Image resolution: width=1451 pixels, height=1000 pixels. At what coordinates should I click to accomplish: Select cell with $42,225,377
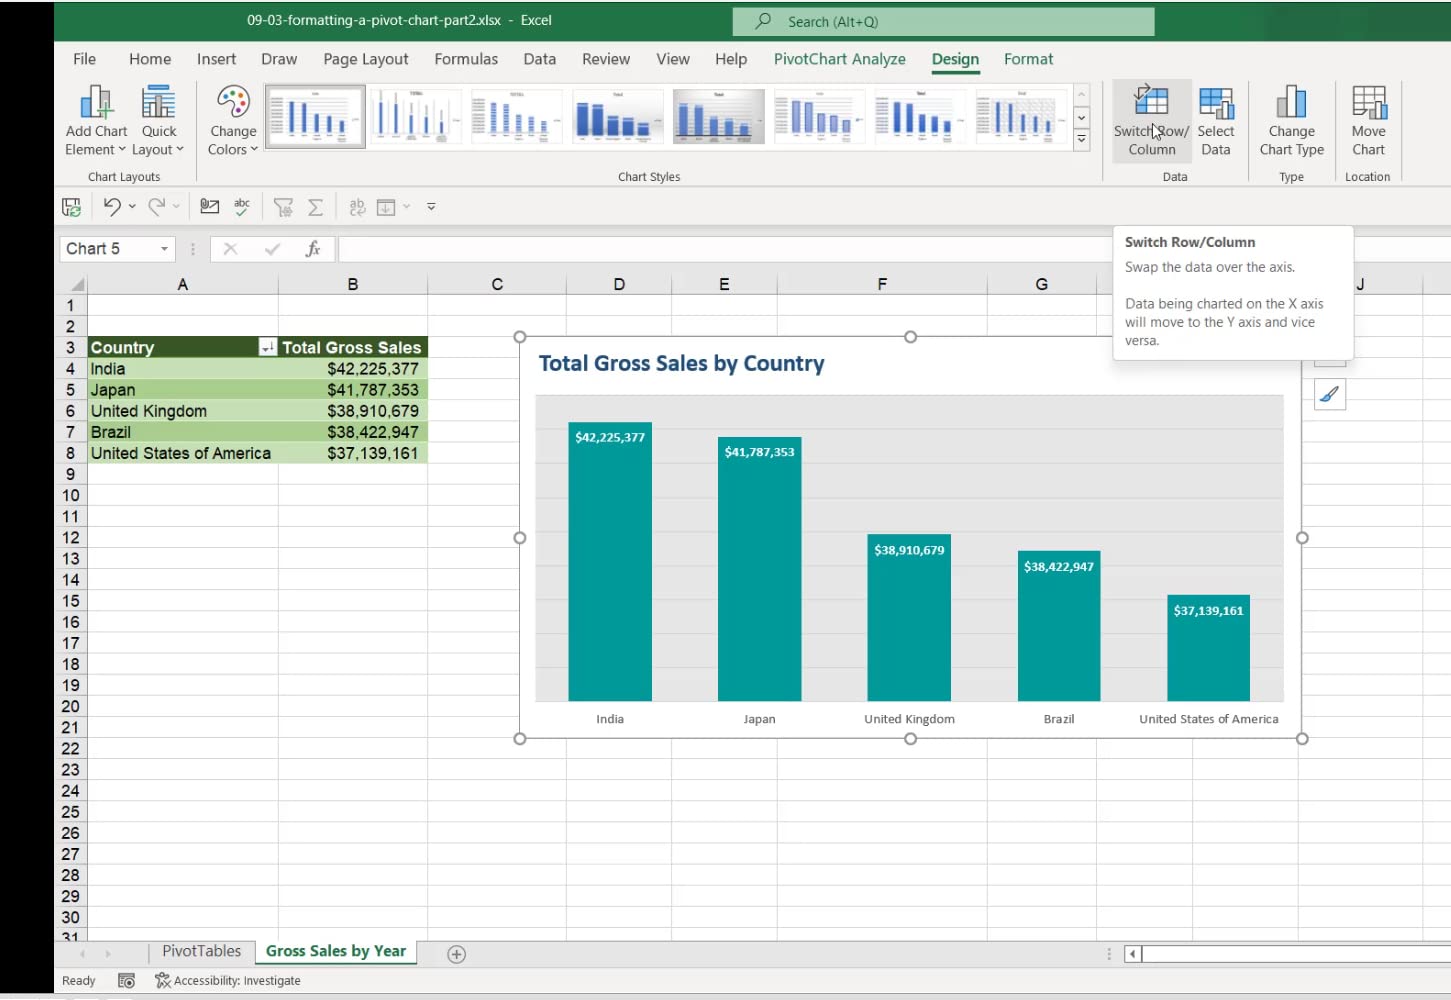click(x=353, y=369)
